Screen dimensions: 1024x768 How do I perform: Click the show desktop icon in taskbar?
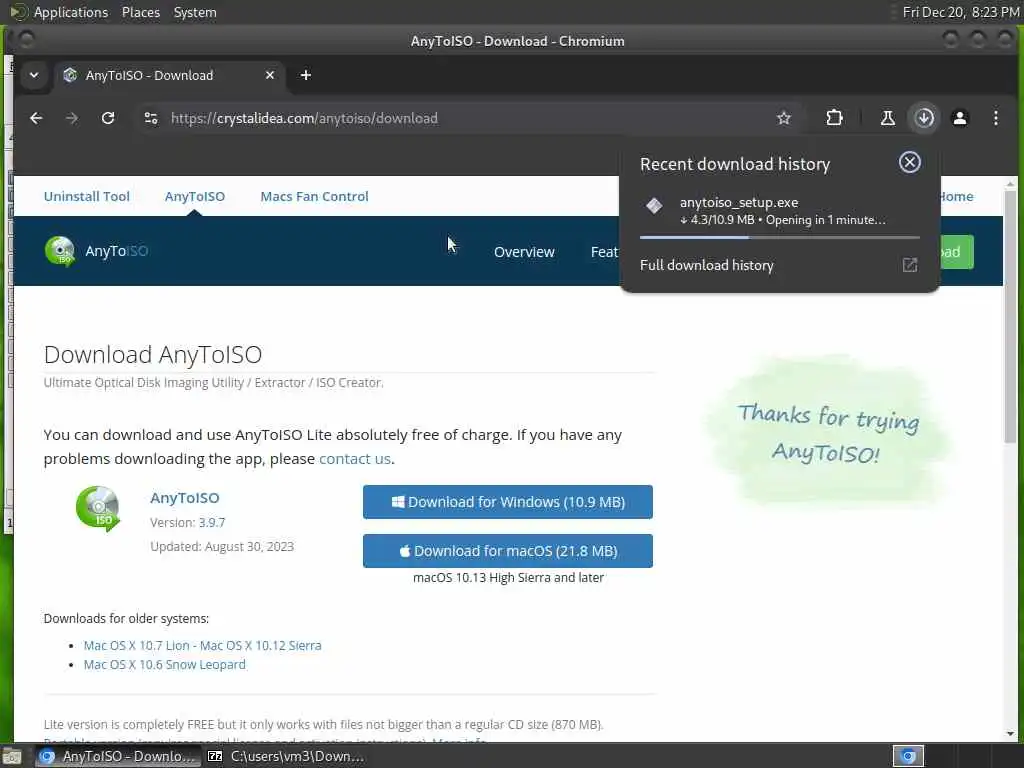point(12,757)
